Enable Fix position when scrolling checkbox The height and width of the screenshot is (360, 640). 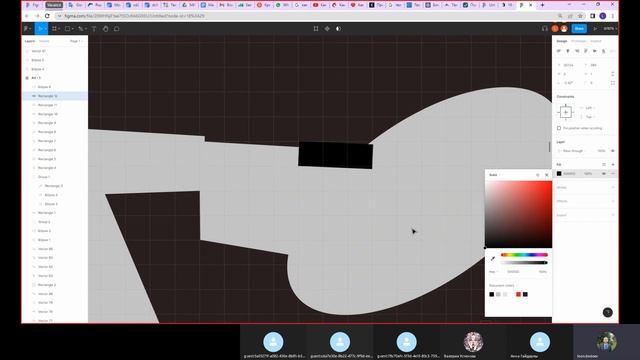click(x=559, y=128)
